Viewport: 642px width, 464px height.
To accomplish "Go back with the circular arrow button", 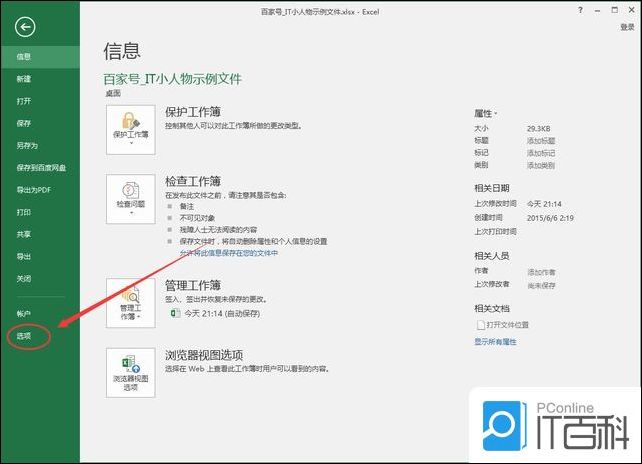I will coord(25,27).
